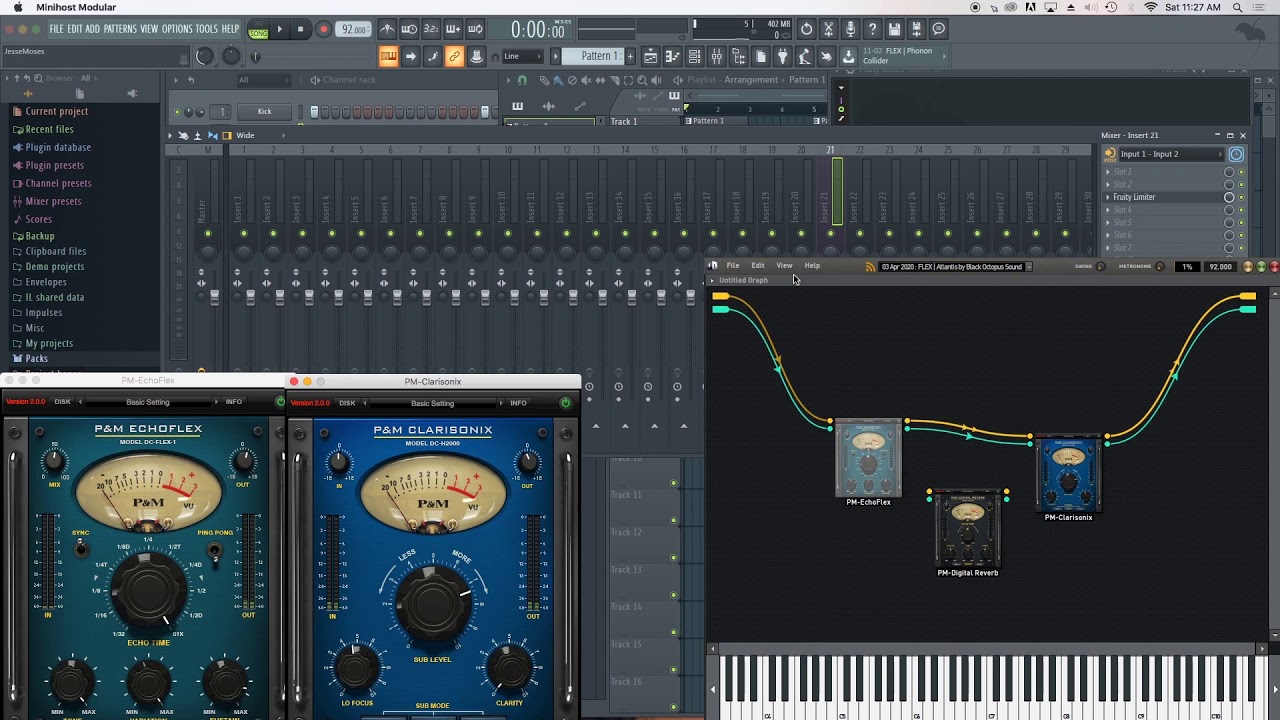Screen dimensions: 1280x720
Task: Enable the loop recording icon
Action: pos(475,29)
